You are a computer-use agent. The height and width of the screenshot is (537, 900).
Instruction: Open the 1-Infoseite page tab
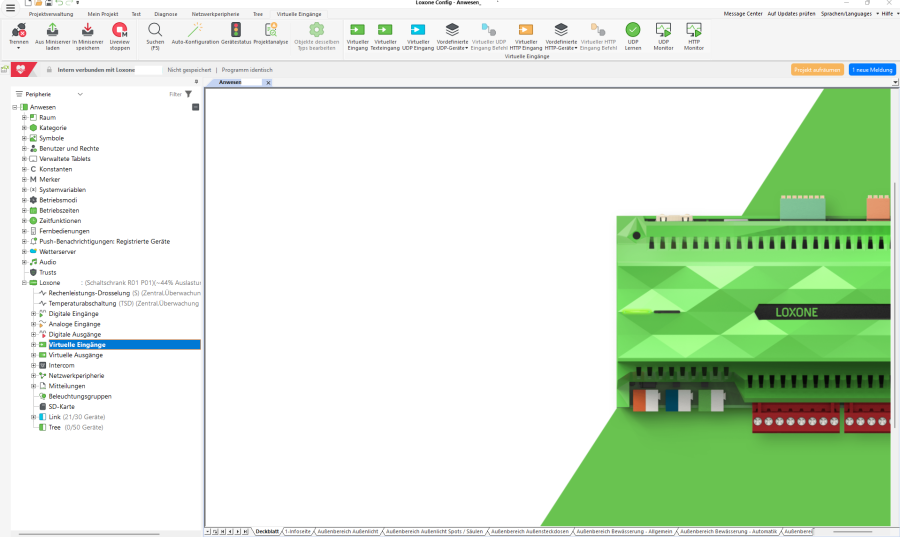click(297, 531)
